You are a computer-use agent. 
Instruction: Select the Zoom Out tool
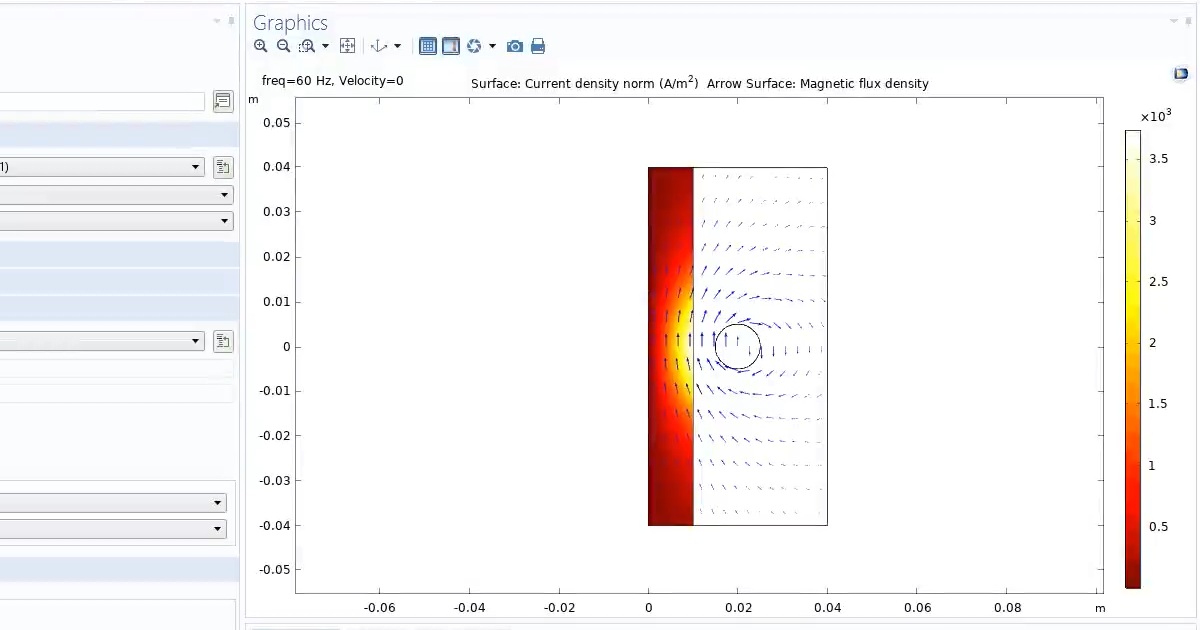284,46
